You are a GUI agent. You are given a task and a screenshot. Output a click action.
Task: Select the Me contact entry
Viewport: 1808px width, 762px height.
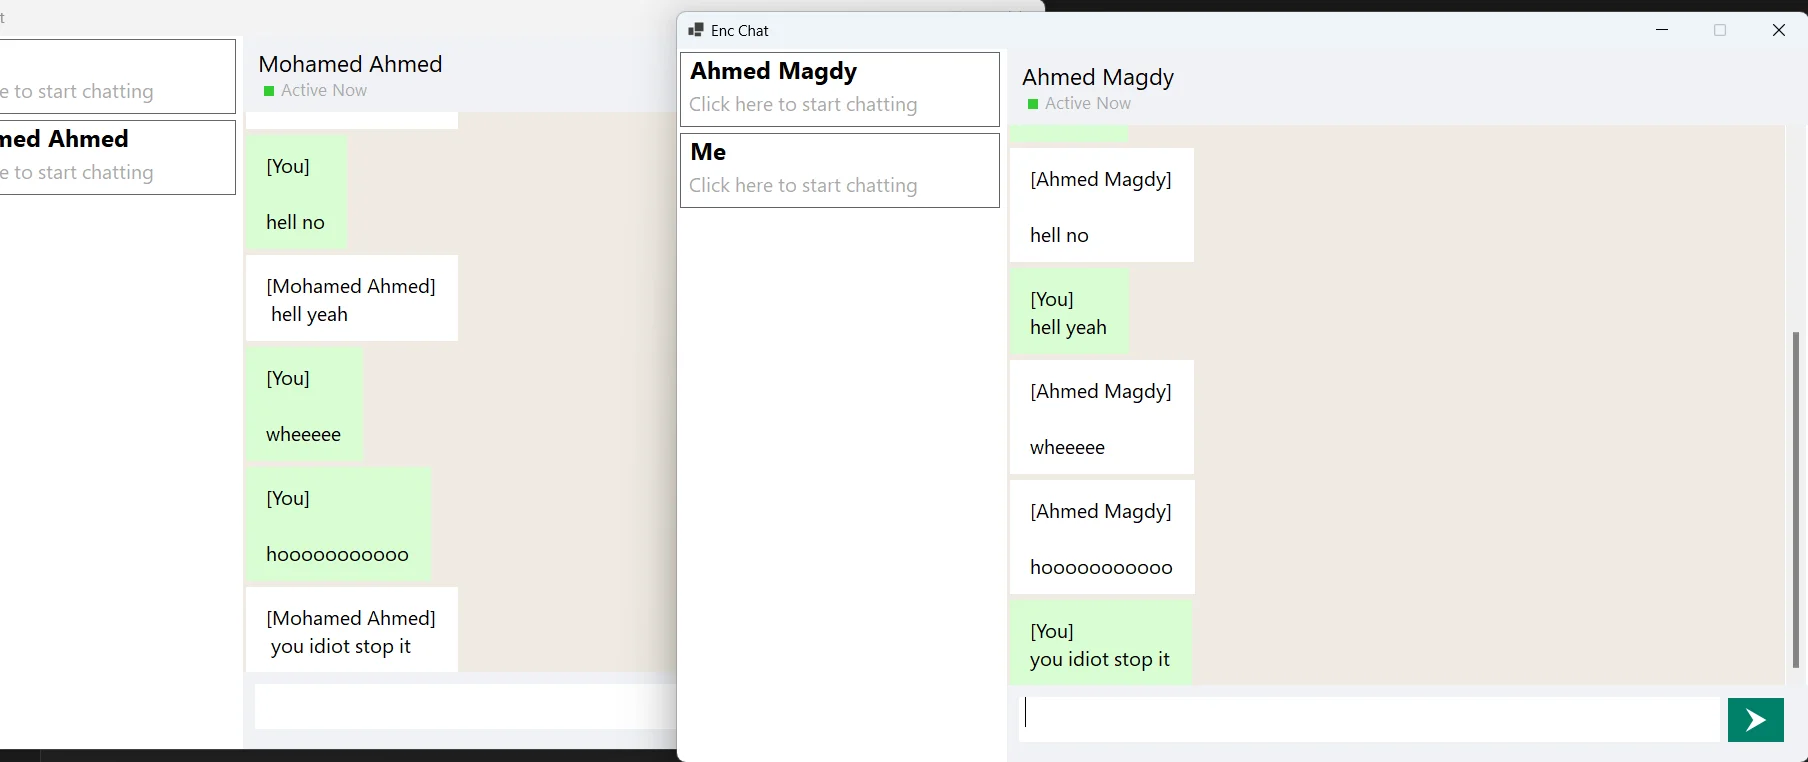[838, 170]
